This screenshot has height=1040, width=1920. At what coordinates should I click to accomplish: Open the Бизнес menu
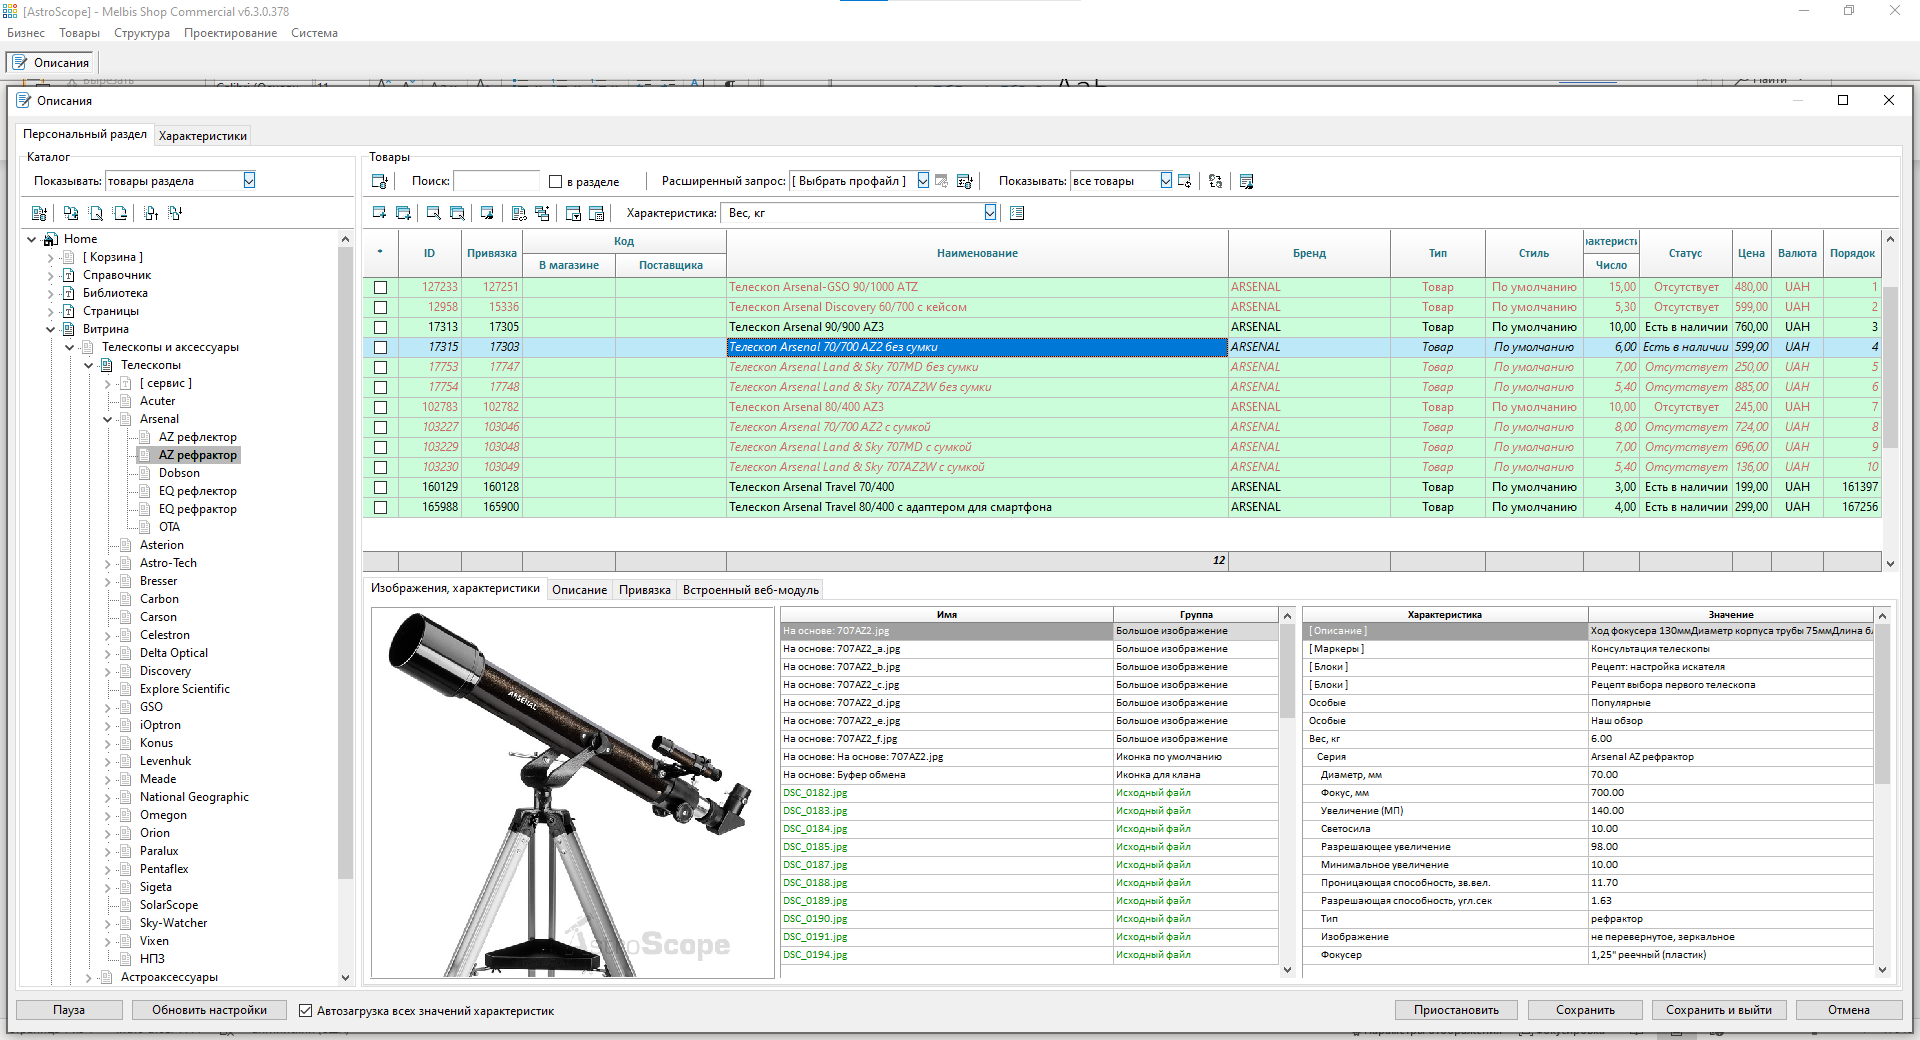pos(26,33)
